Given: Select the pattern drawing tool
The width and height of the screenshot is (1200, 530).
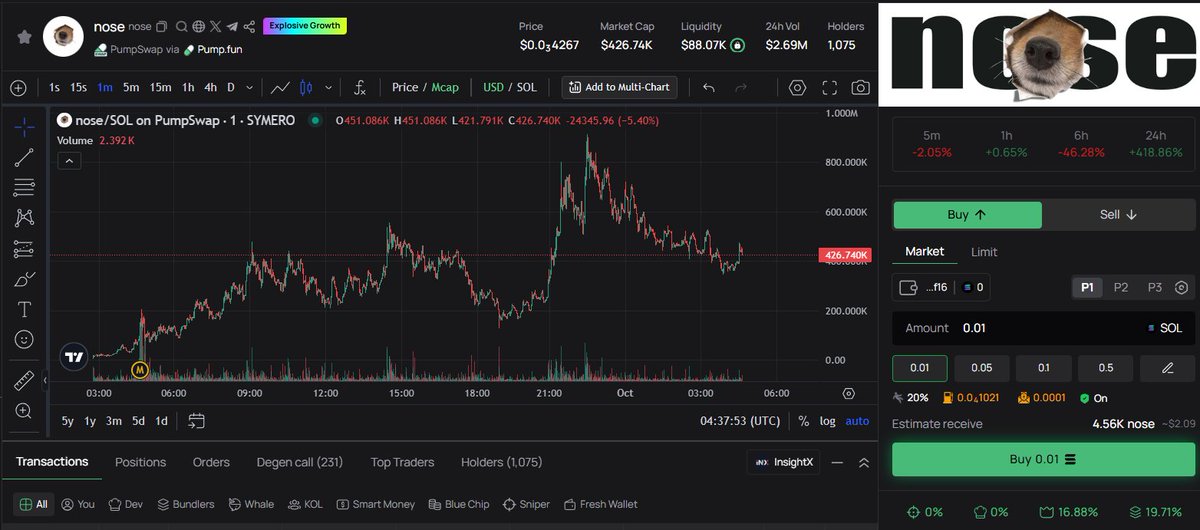Looking at the screenshot, I should [25, 217].
